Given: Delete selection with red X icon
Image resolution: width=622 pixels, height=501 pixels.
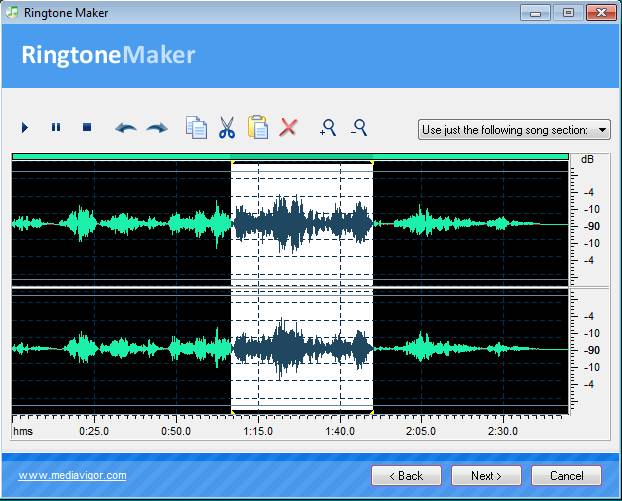Looking at the screenshot, I should [289, 128].
